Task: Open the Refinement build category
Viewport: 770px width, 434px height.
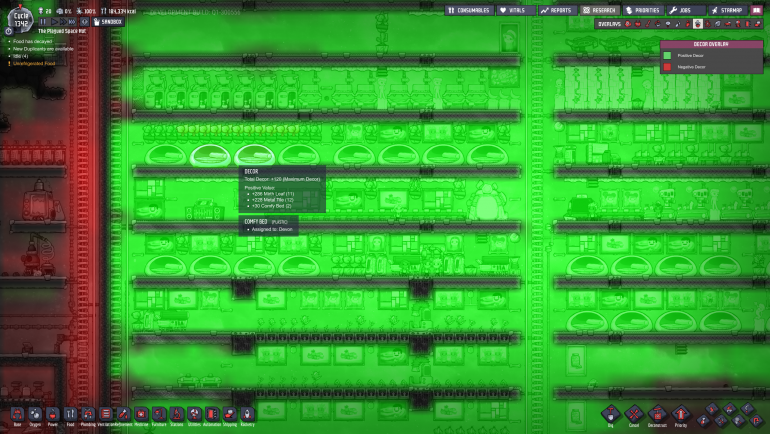Action: [124, 414]
